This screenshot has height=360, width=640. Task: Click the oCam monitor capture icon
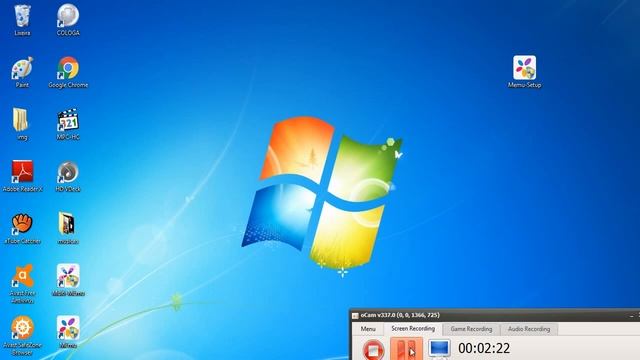tap(439, 349)
